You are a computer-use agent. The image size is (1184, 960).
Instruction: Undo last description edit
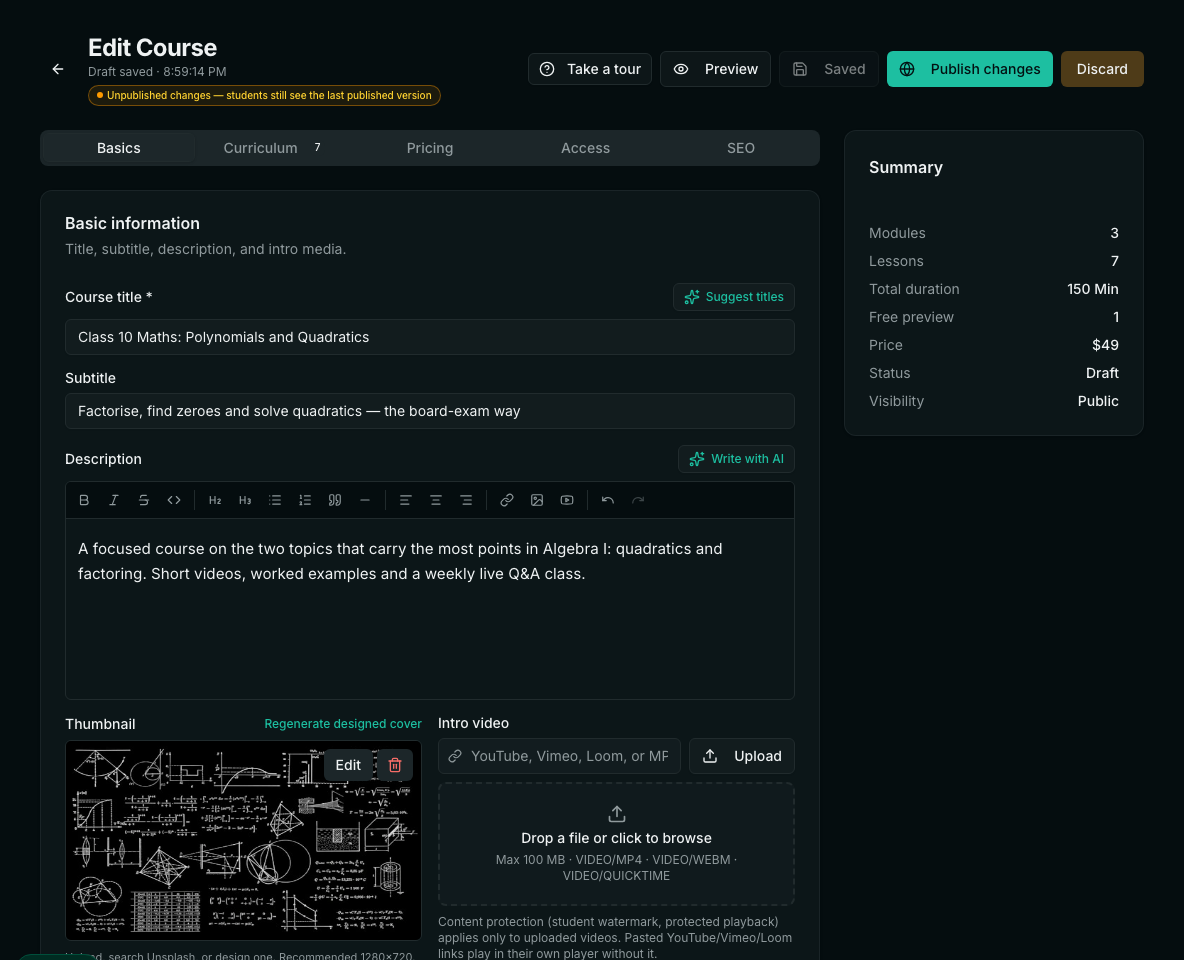tap(608, 500)
